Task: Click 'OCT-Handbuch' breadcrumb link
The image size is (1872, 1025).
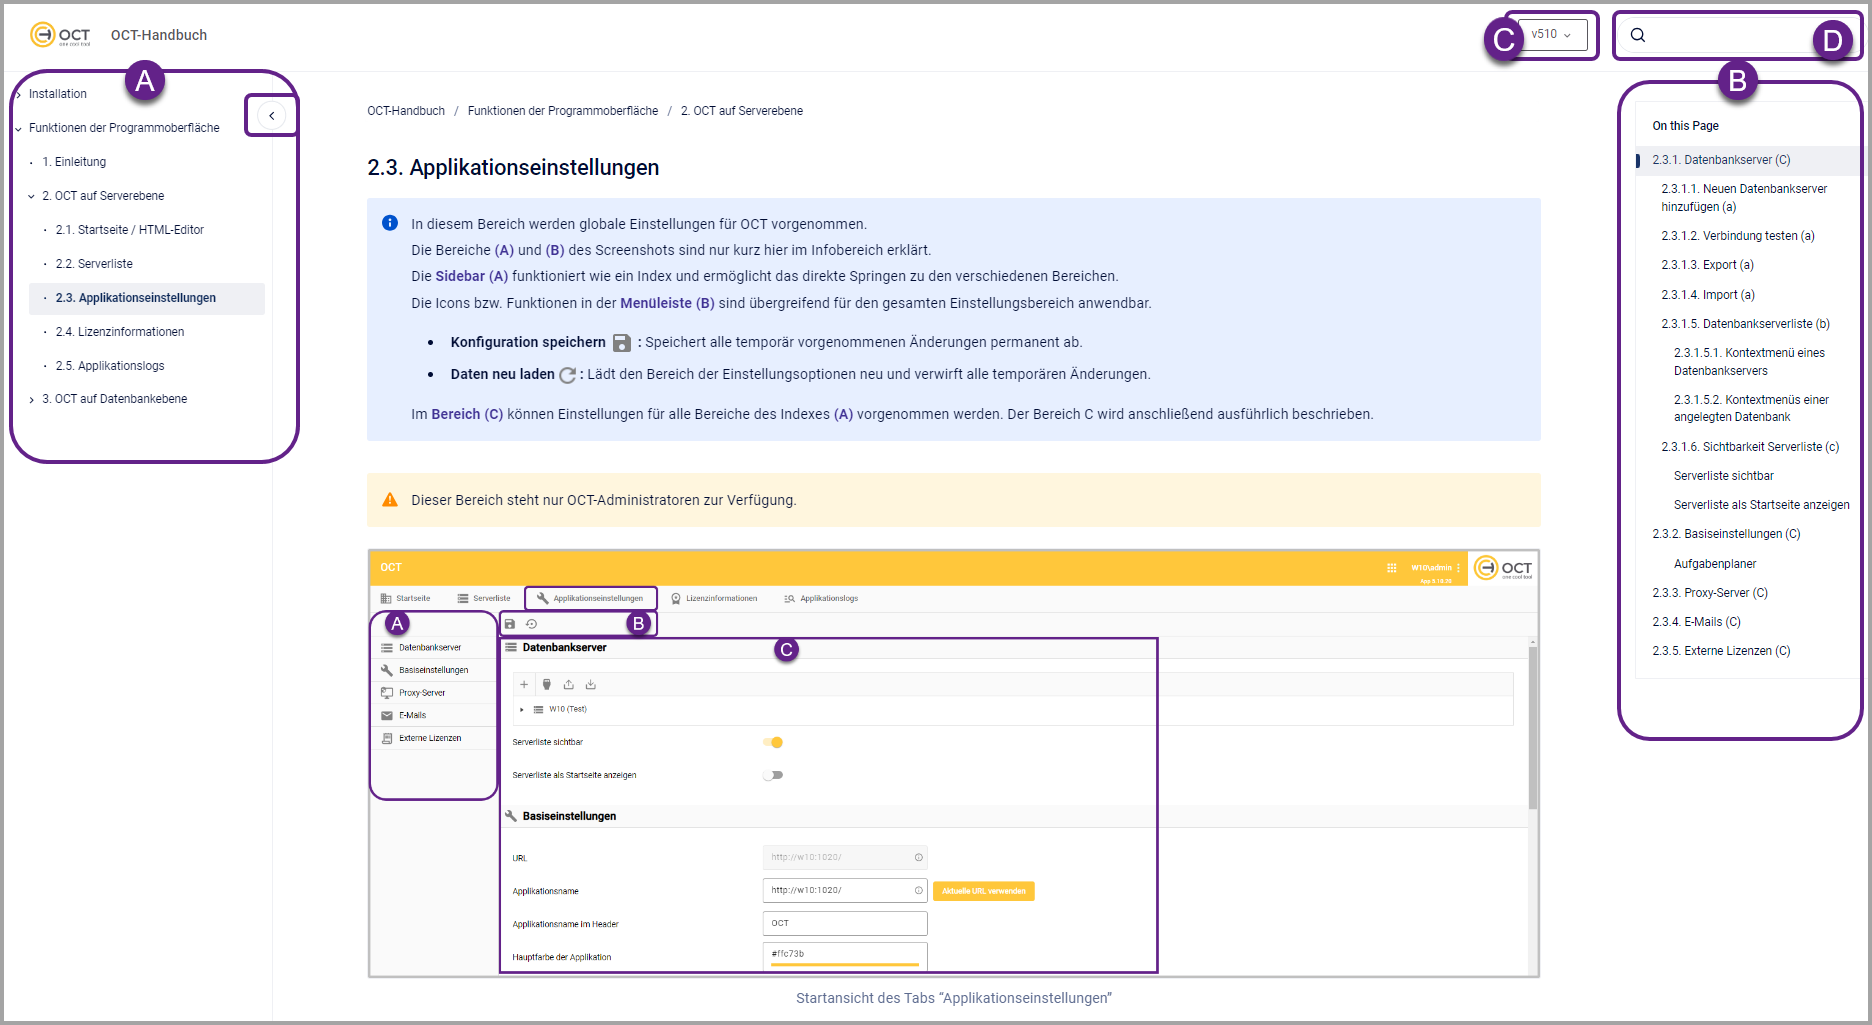Action: 406,111
